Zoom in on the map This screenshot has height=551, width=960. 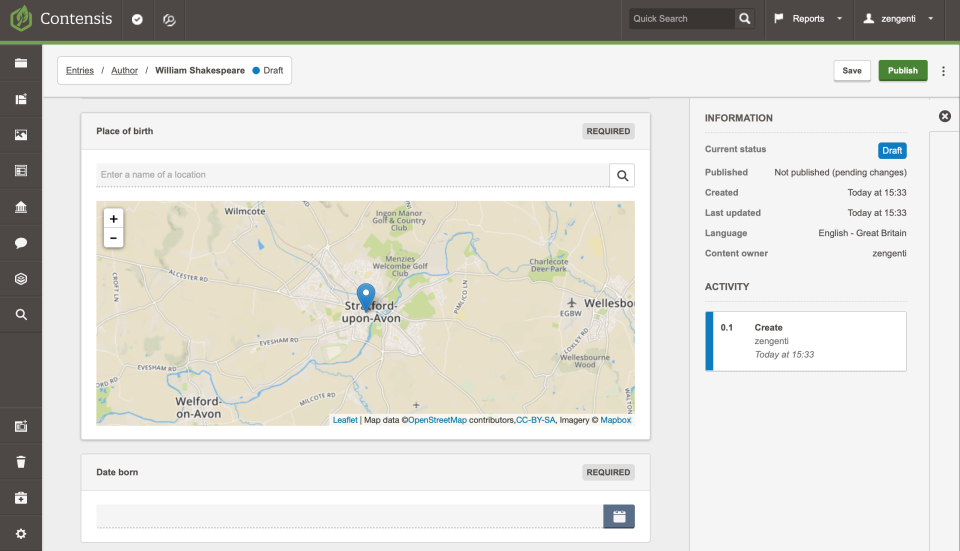tap(114, 218)
